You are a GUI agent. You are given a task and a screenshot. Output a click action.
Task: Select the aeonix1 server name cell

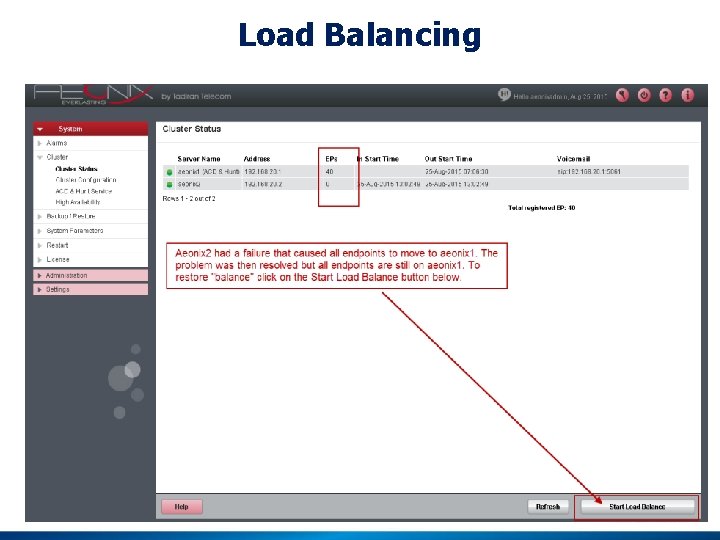pos(208,172)
